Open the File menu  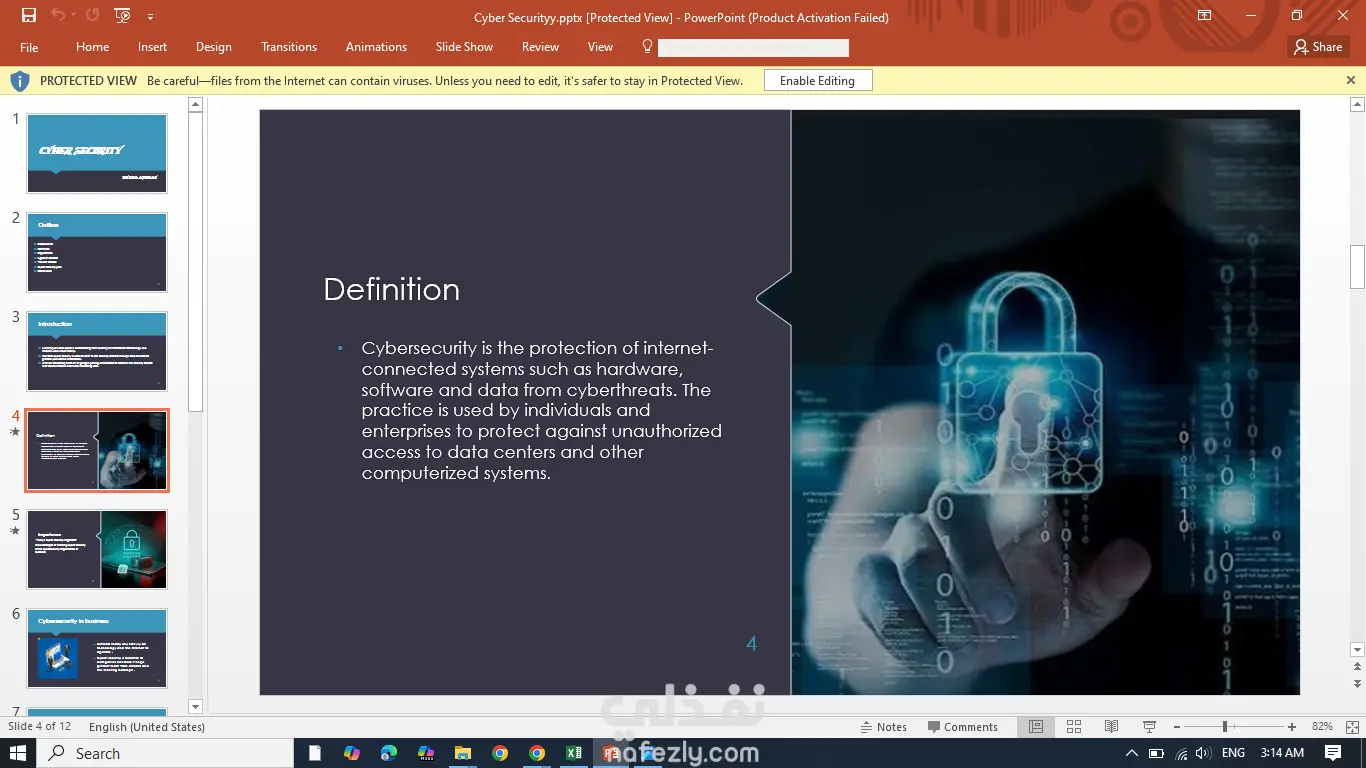[29, 47]
